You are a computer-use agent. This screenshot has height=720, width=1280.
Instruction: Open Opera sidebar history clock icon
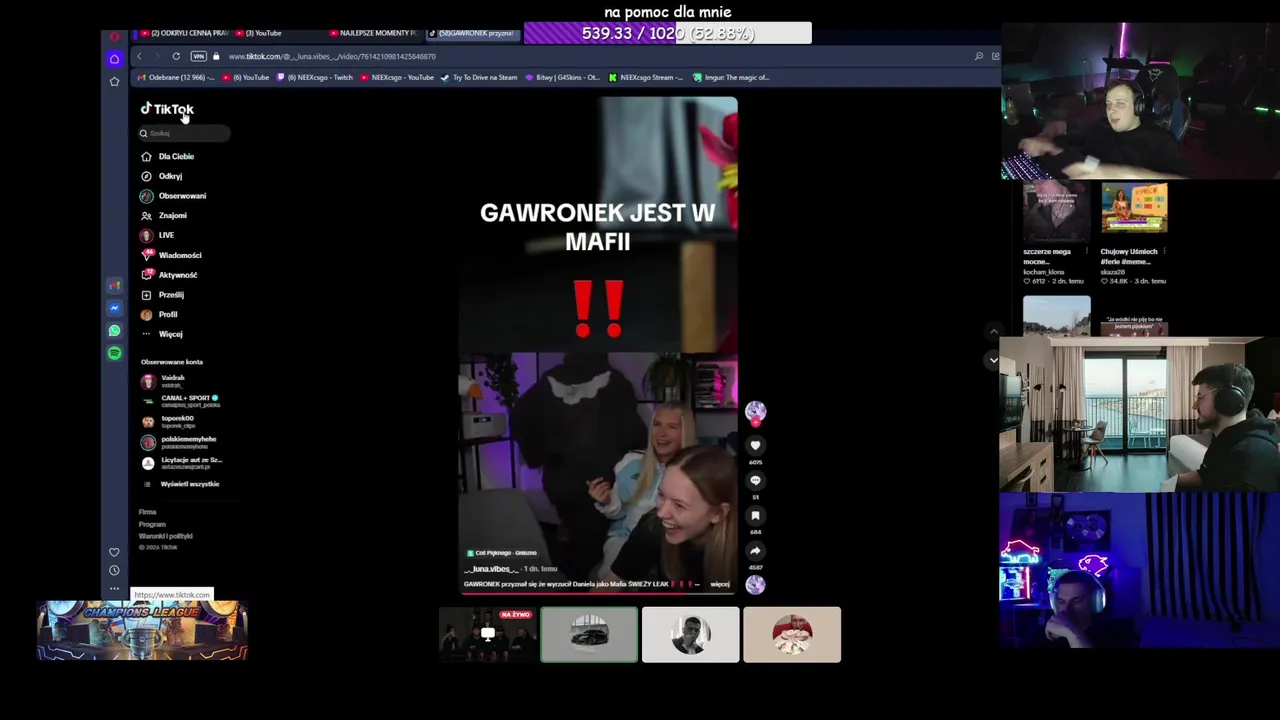point(114,570)
